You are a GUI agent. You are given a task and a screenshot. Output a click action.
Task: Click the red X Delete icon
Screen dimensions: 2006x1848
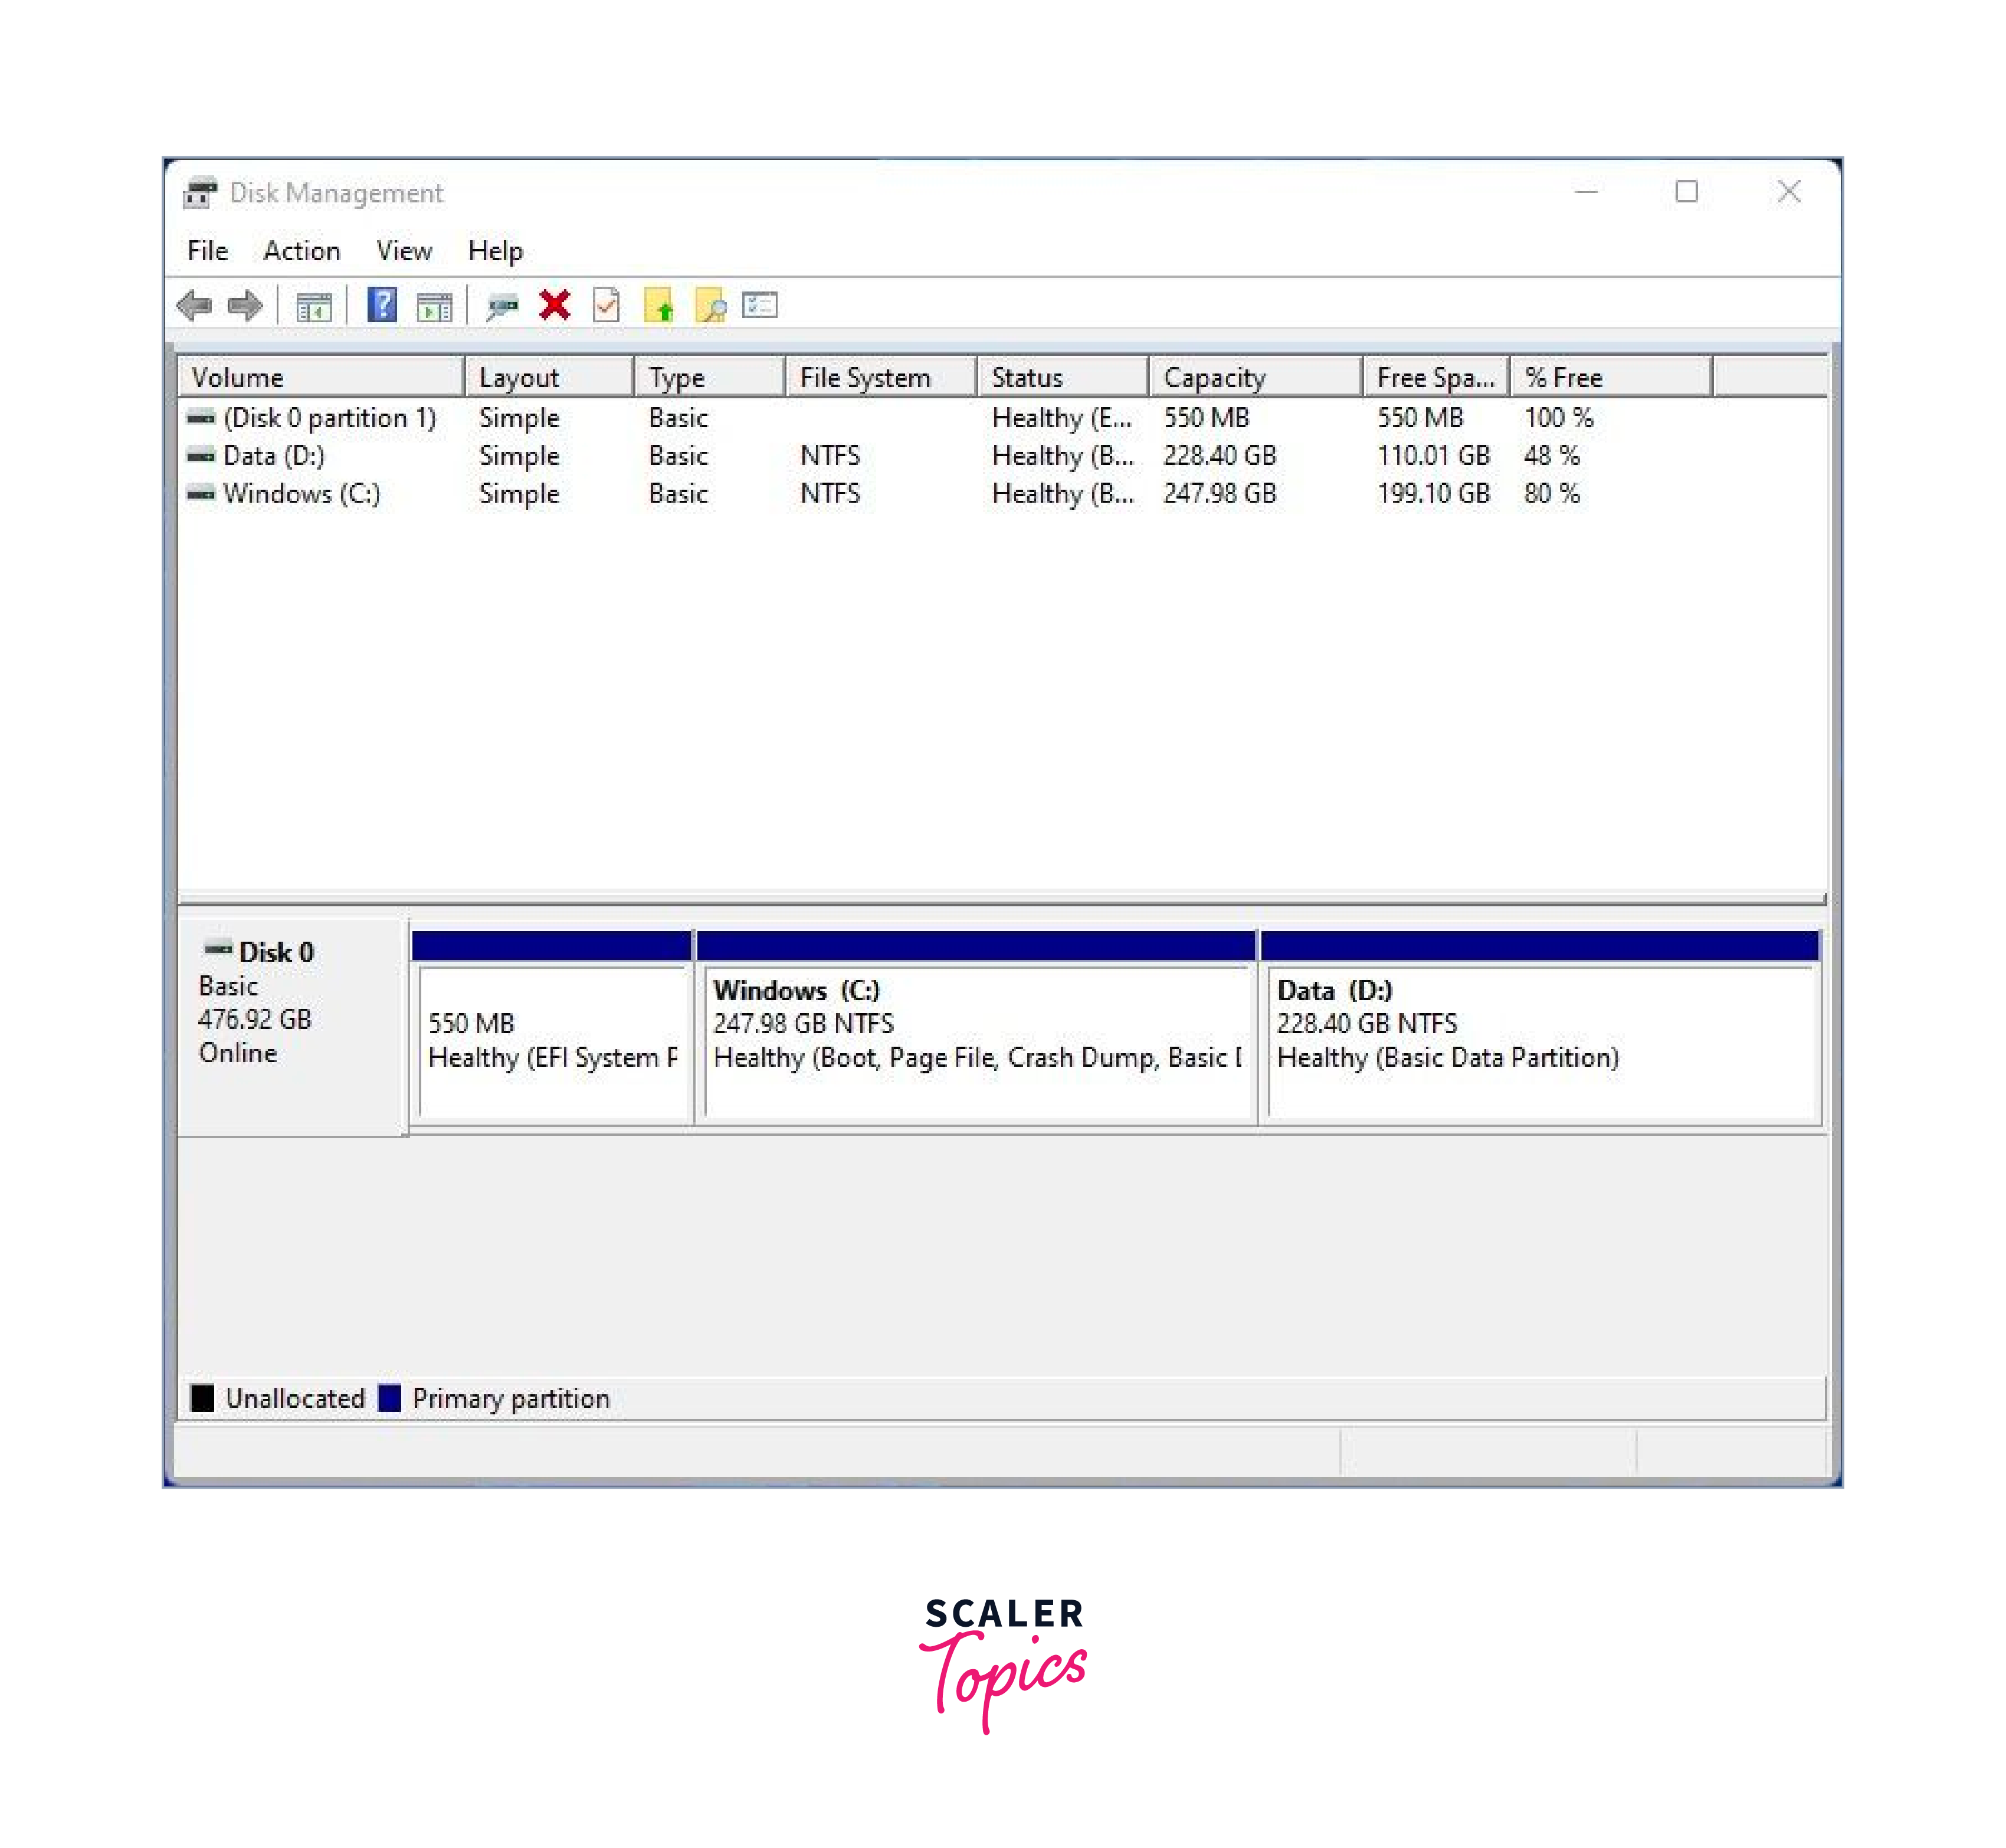click(x=555, y=305)
